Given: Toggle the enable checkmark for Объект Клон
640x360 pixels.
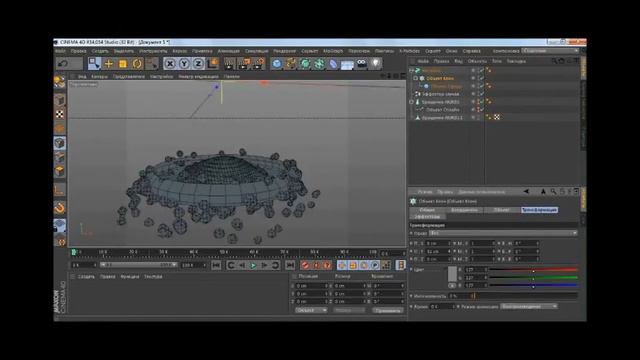Looking at the screenshot, I should click(x=481, y=78).
